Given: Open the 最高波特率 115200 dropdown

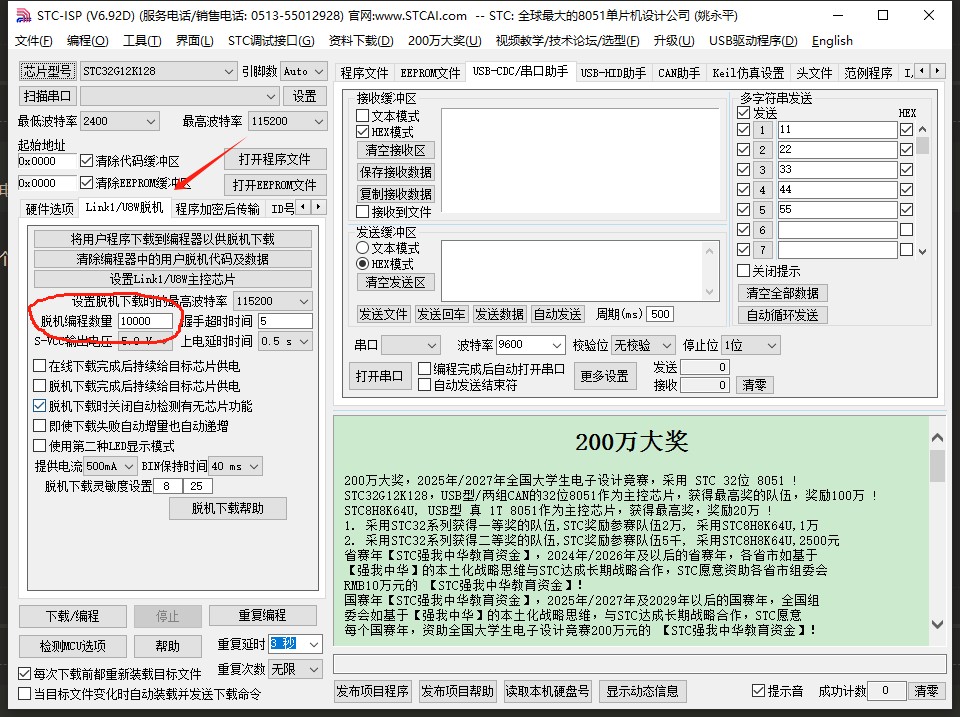Looking at the screenshot, I should pyautogui.click(x=287, y=121).
